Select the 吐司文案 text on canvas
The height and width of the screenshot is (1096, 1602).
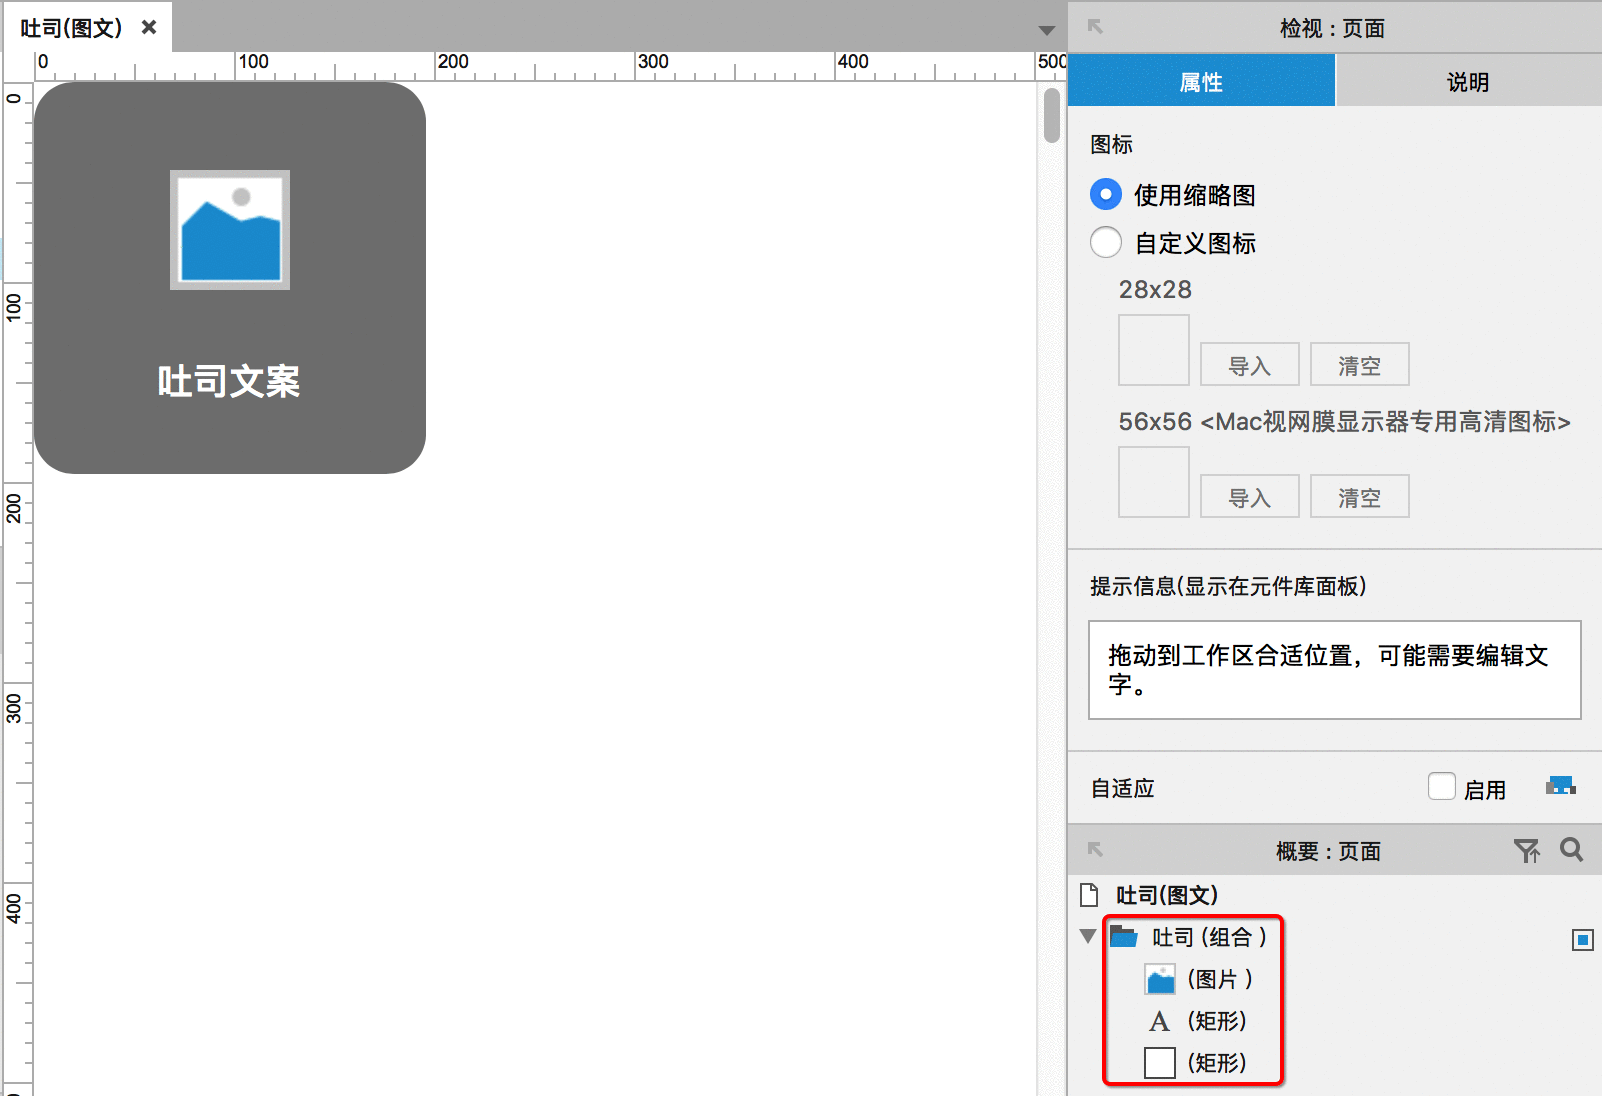click(229, 381)
